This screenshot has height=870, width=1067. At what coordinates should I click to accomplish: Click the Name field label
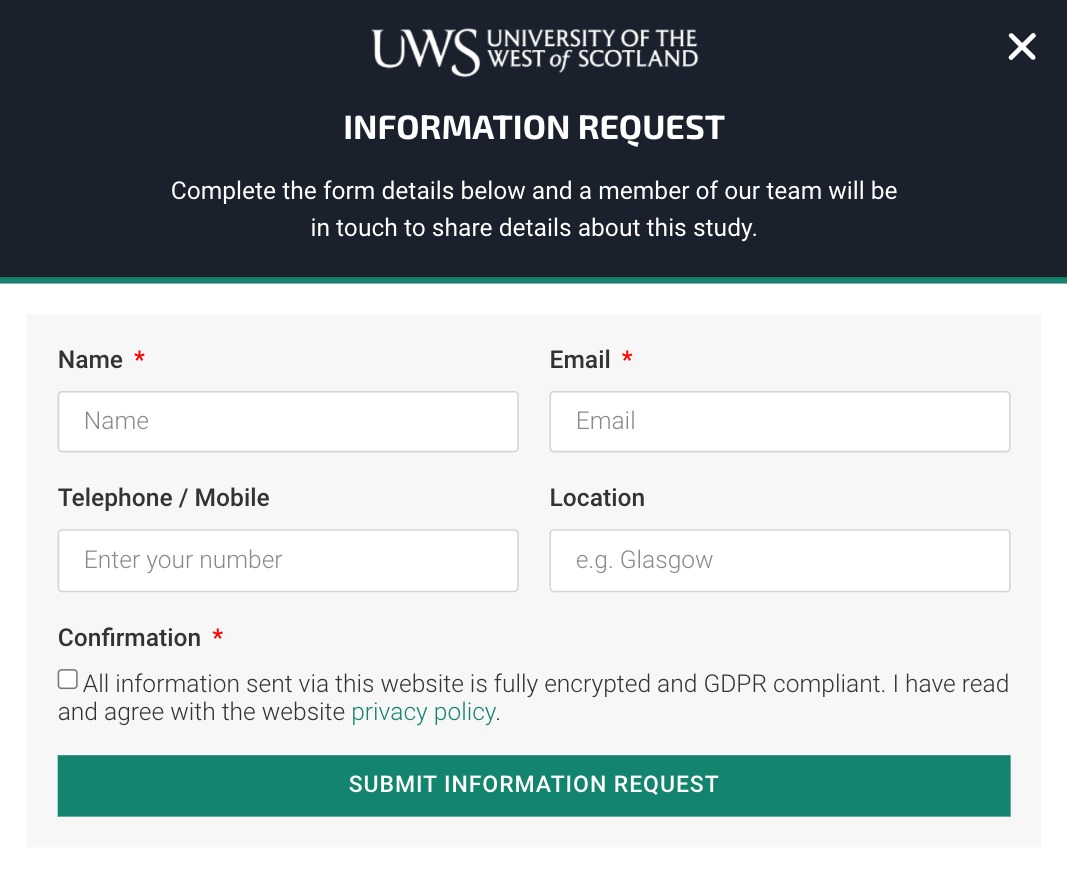coord(90,360)
